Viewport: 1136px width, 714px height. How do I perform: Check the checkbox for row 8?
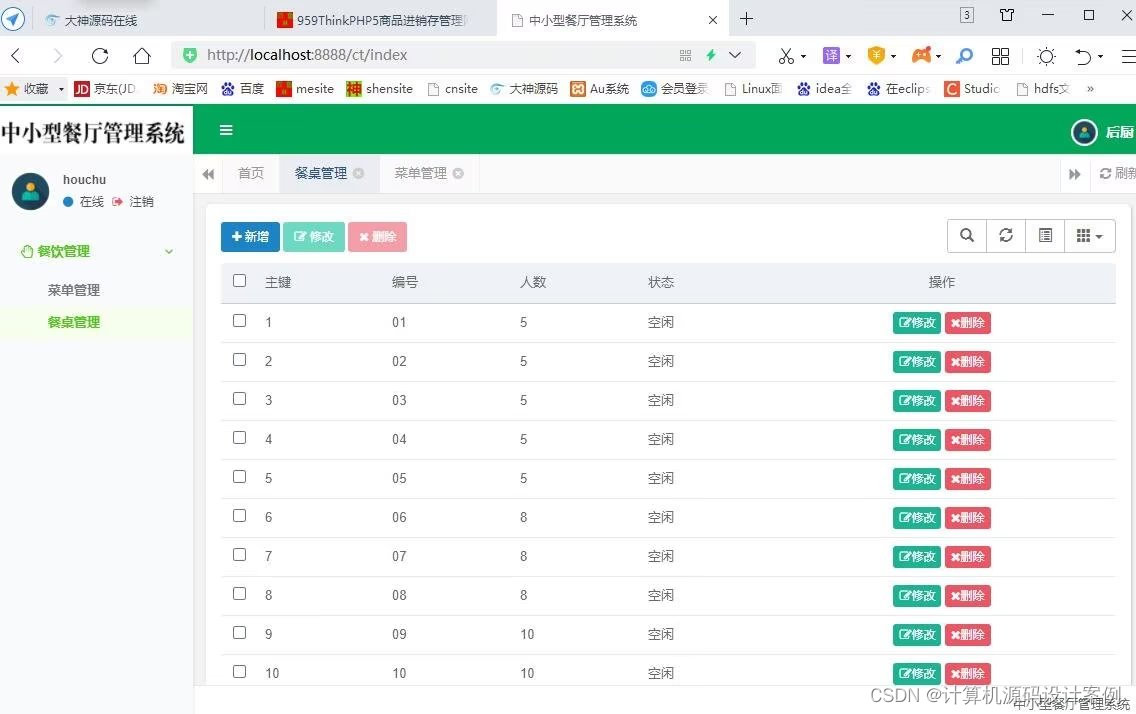pyautogui.click(x=240, y=594)
